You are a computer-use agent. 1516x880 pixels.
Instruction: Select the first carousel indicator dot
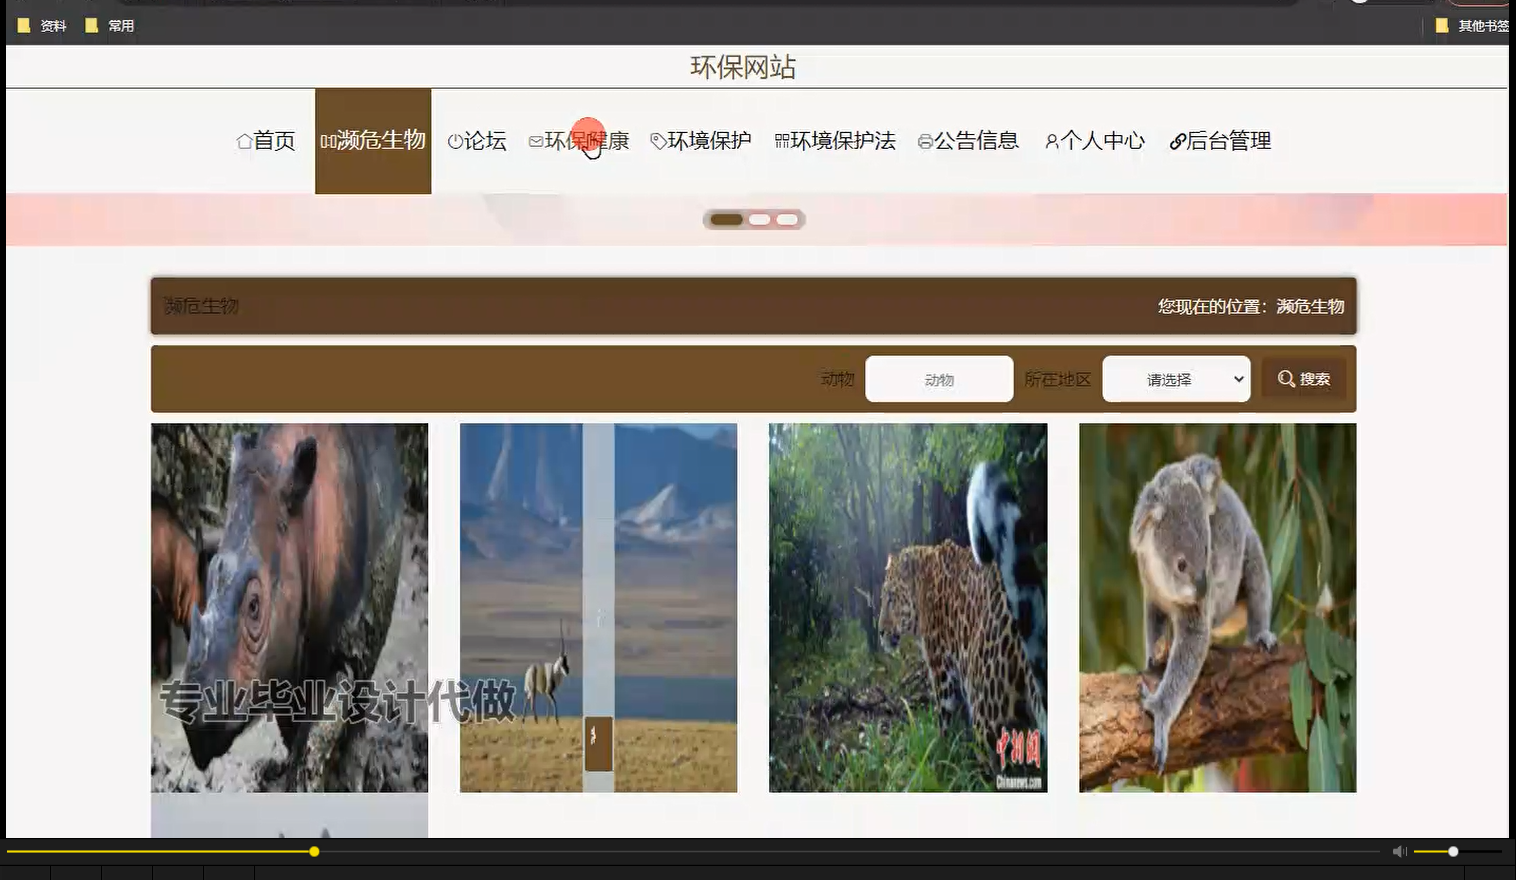tap(727, 220)
